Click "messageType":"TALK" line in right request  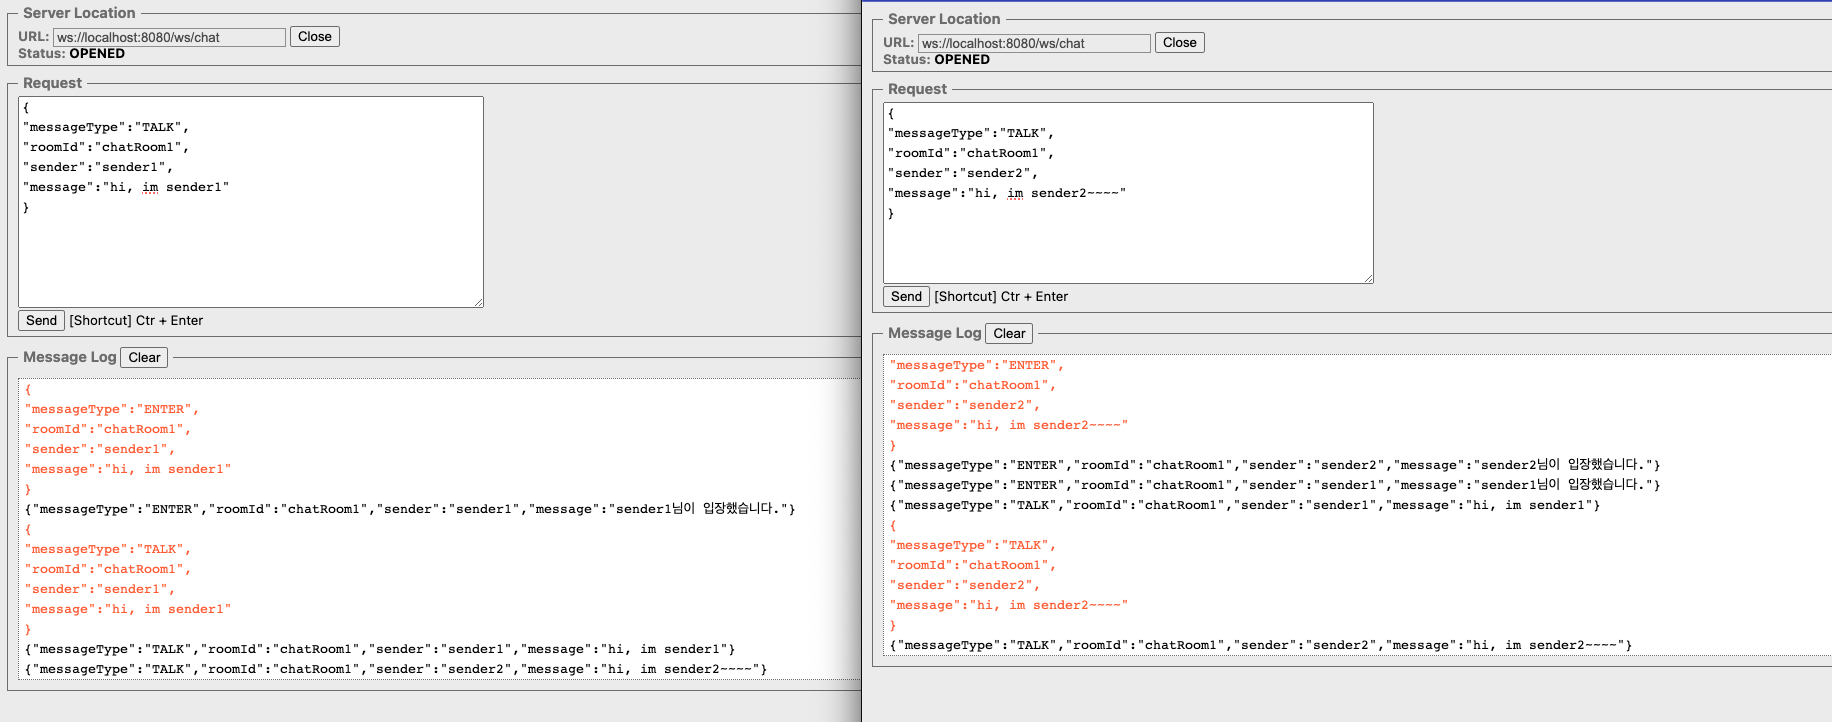pyautogui.click(x=971, y=133)
